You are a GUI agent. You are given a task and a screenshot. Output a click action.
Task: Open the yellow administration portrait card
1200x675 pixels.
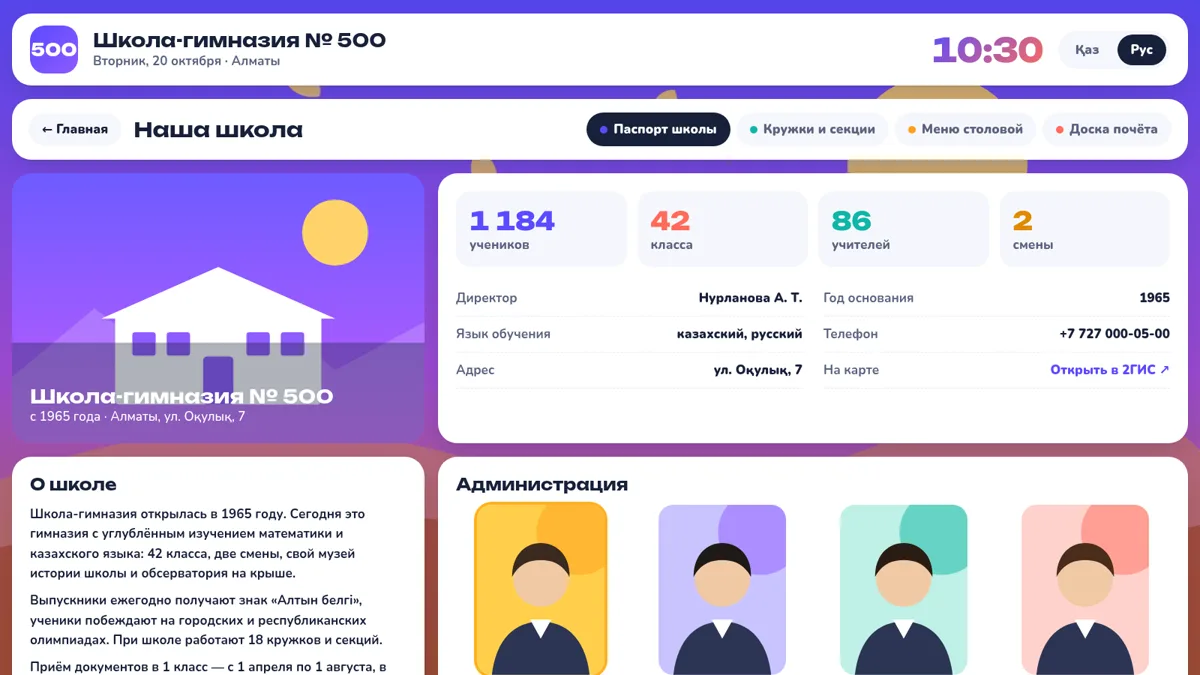[x=541, y=588]
